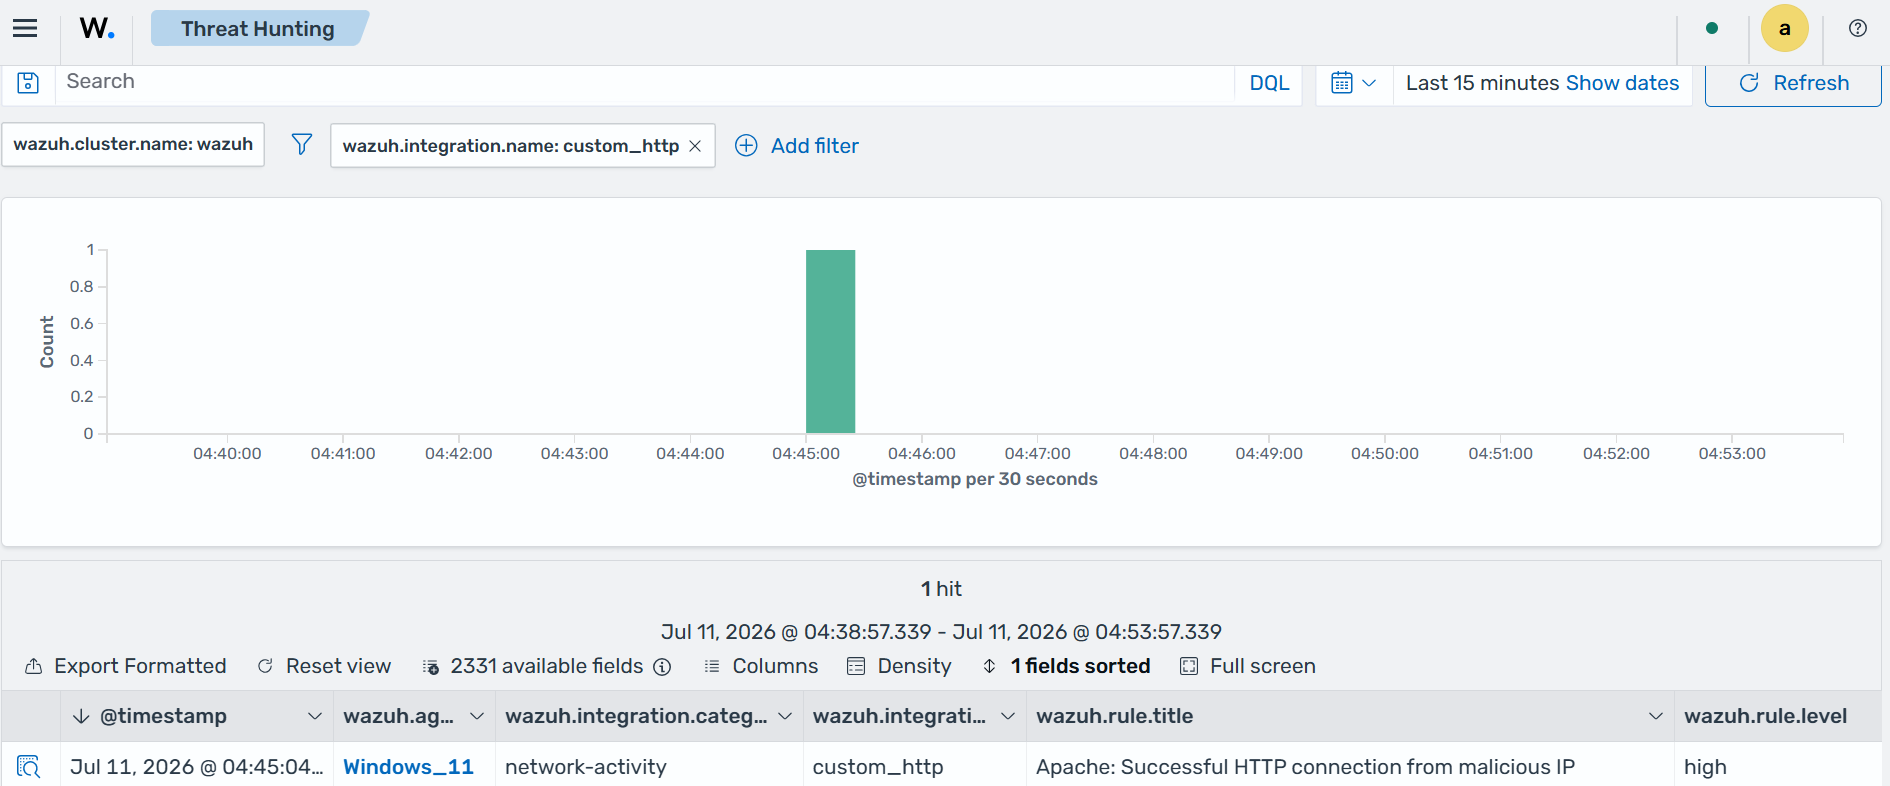
Task: Click network-activity cell
Action: click(x=586, y=767)
